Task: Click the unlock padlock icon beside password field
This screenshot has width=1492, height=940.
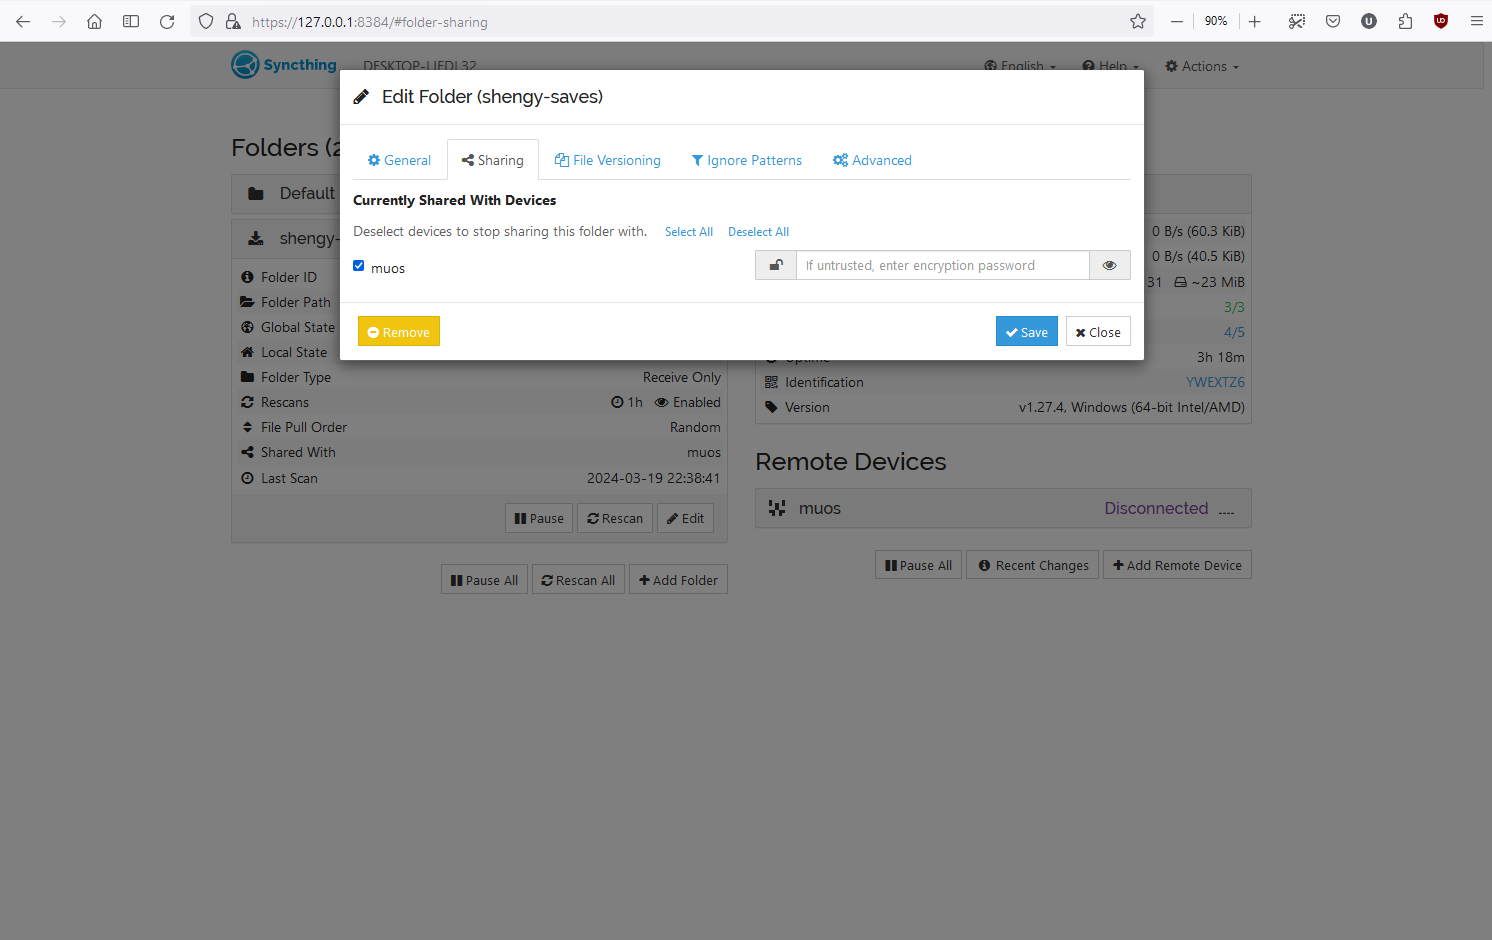Action: 776,265
